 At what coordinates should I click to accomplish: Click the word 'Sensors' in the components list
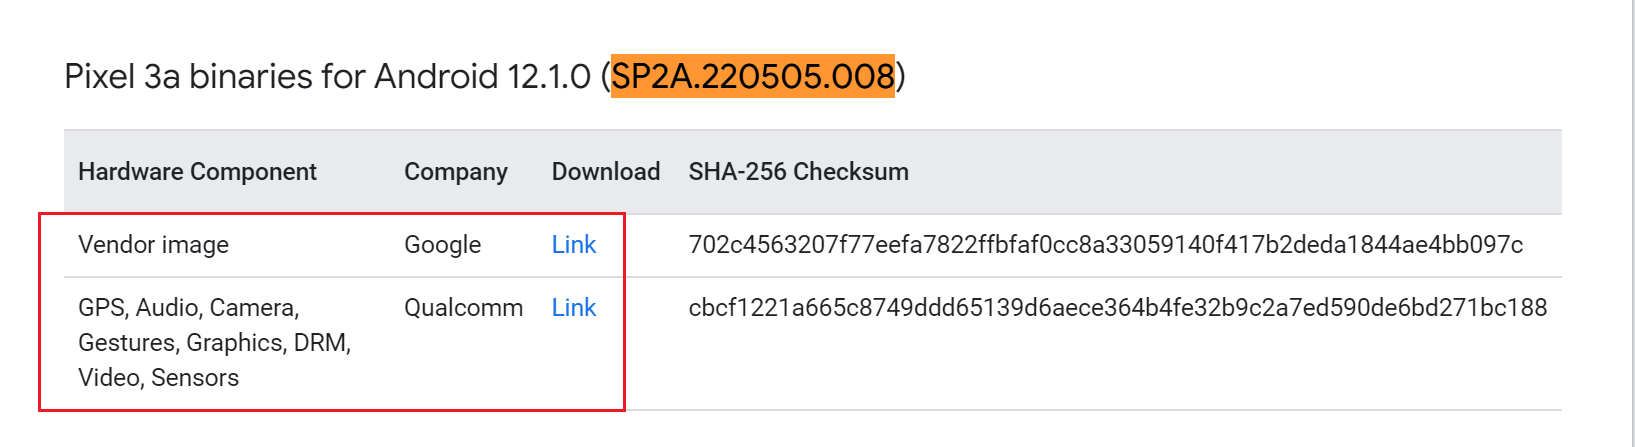tap(195, 378)
